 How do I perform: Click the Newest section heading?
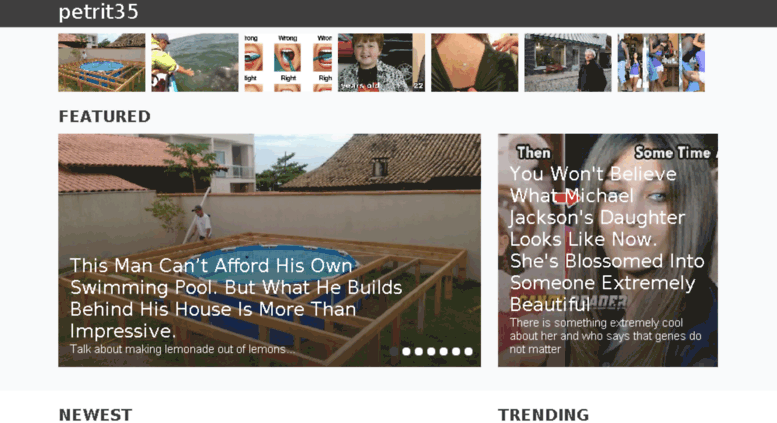click(96, 415)
